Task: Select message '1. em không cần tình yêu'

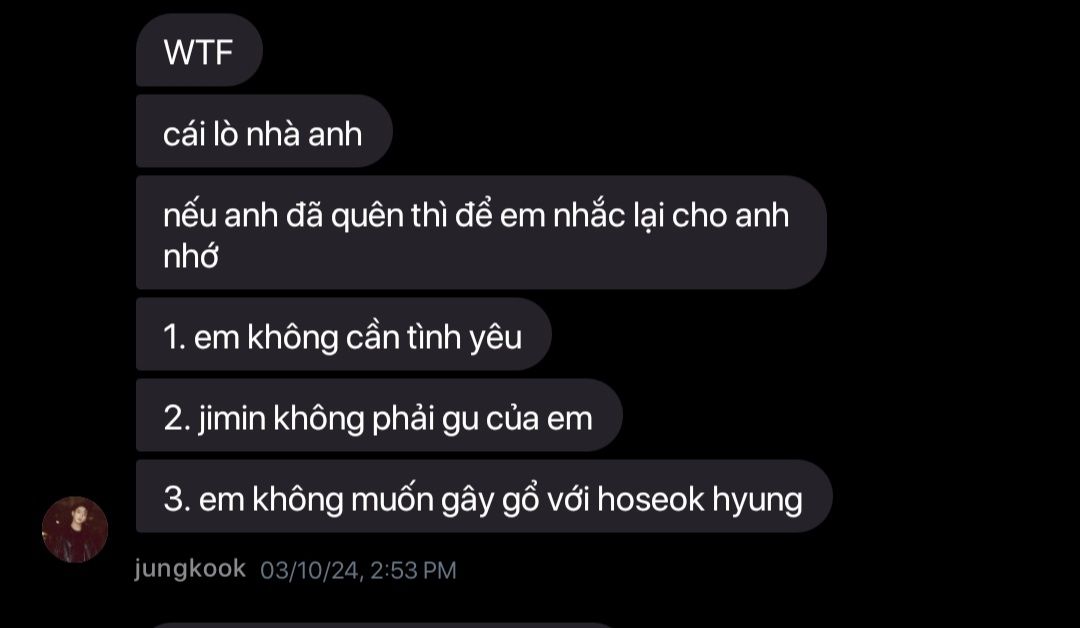Action: coord(344,335)
